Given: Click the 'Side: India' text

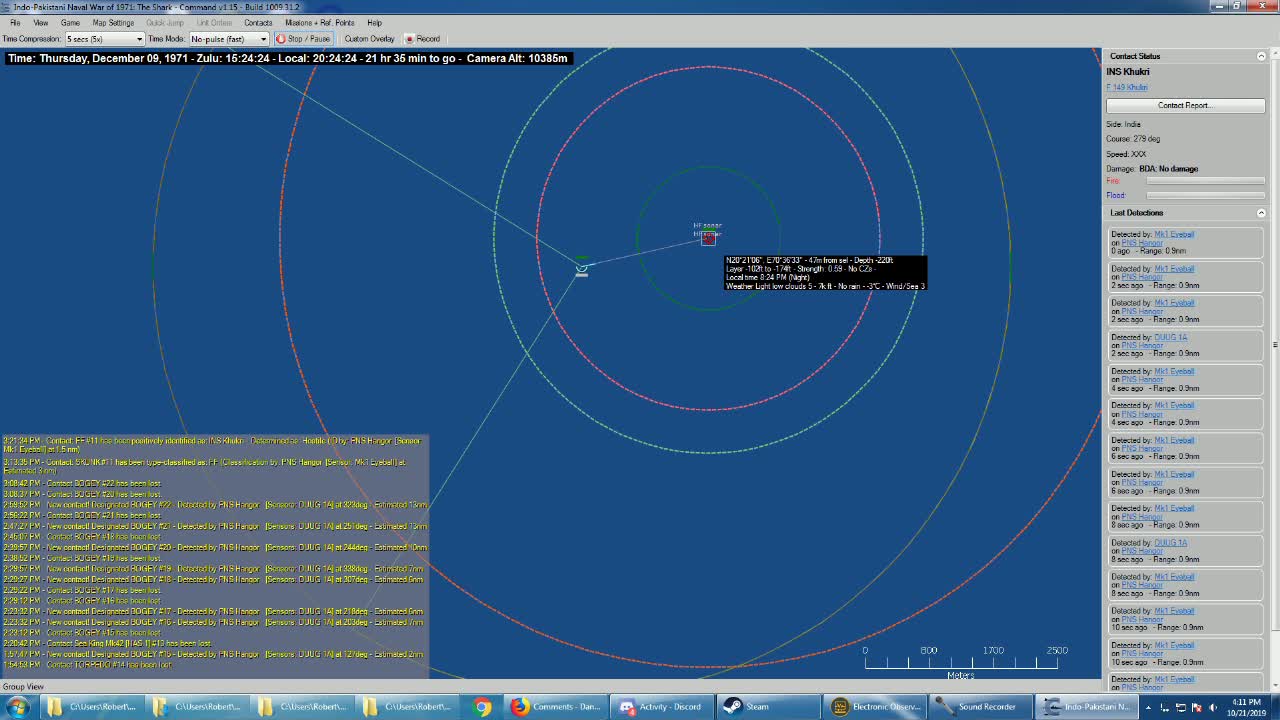Looking at the screenshot, I should tap(1123, 125).
